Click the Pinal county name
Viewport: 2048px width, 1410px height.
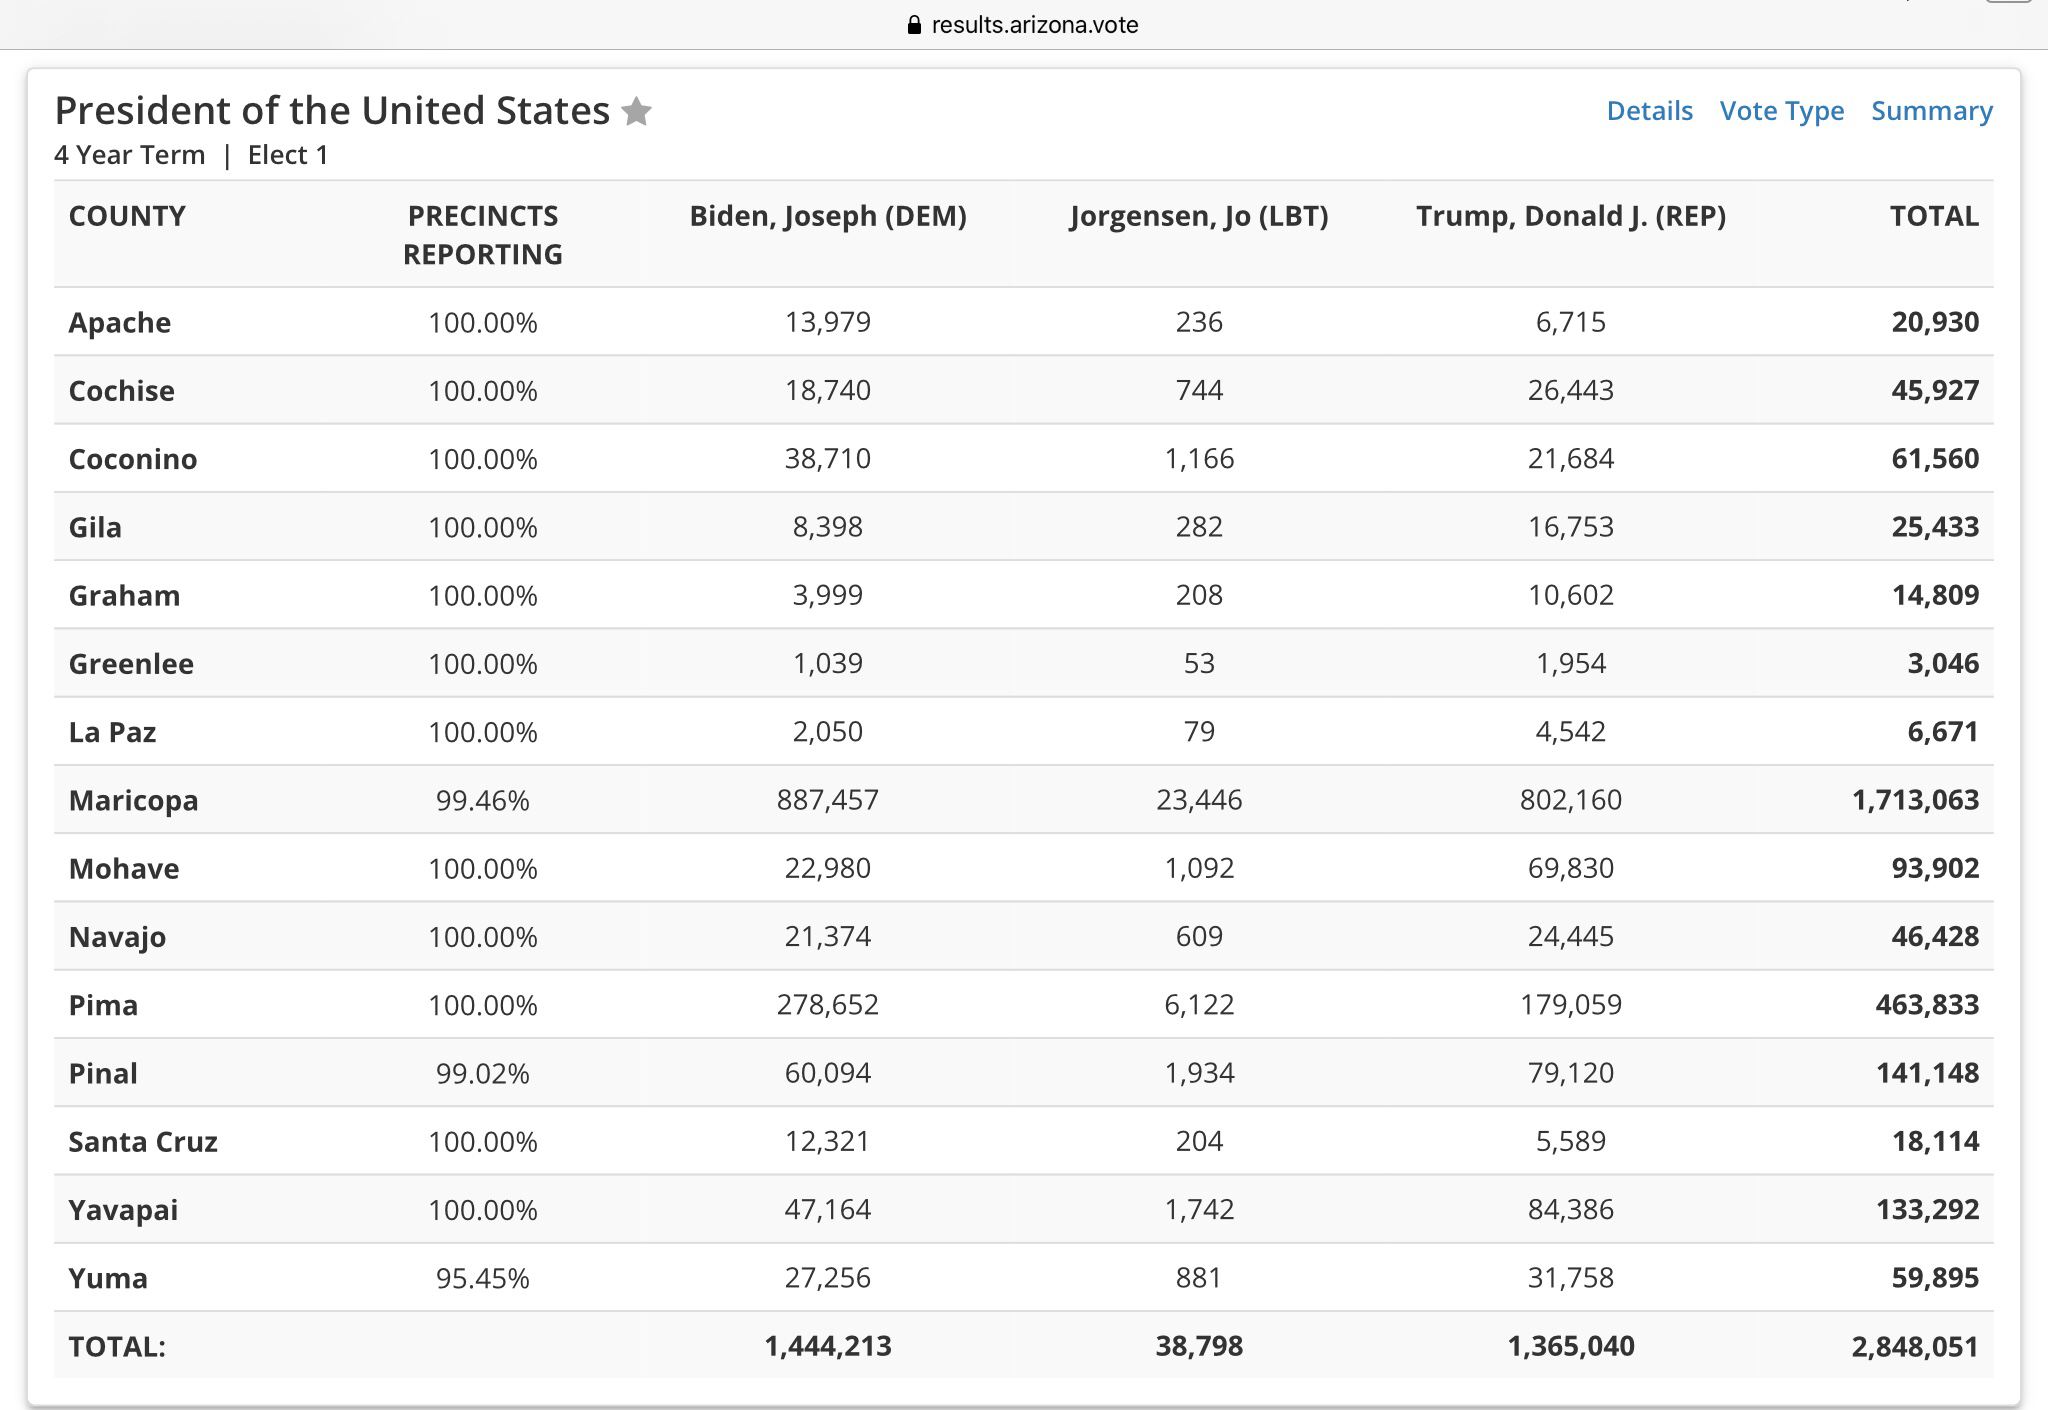(x=102, y=1074)
